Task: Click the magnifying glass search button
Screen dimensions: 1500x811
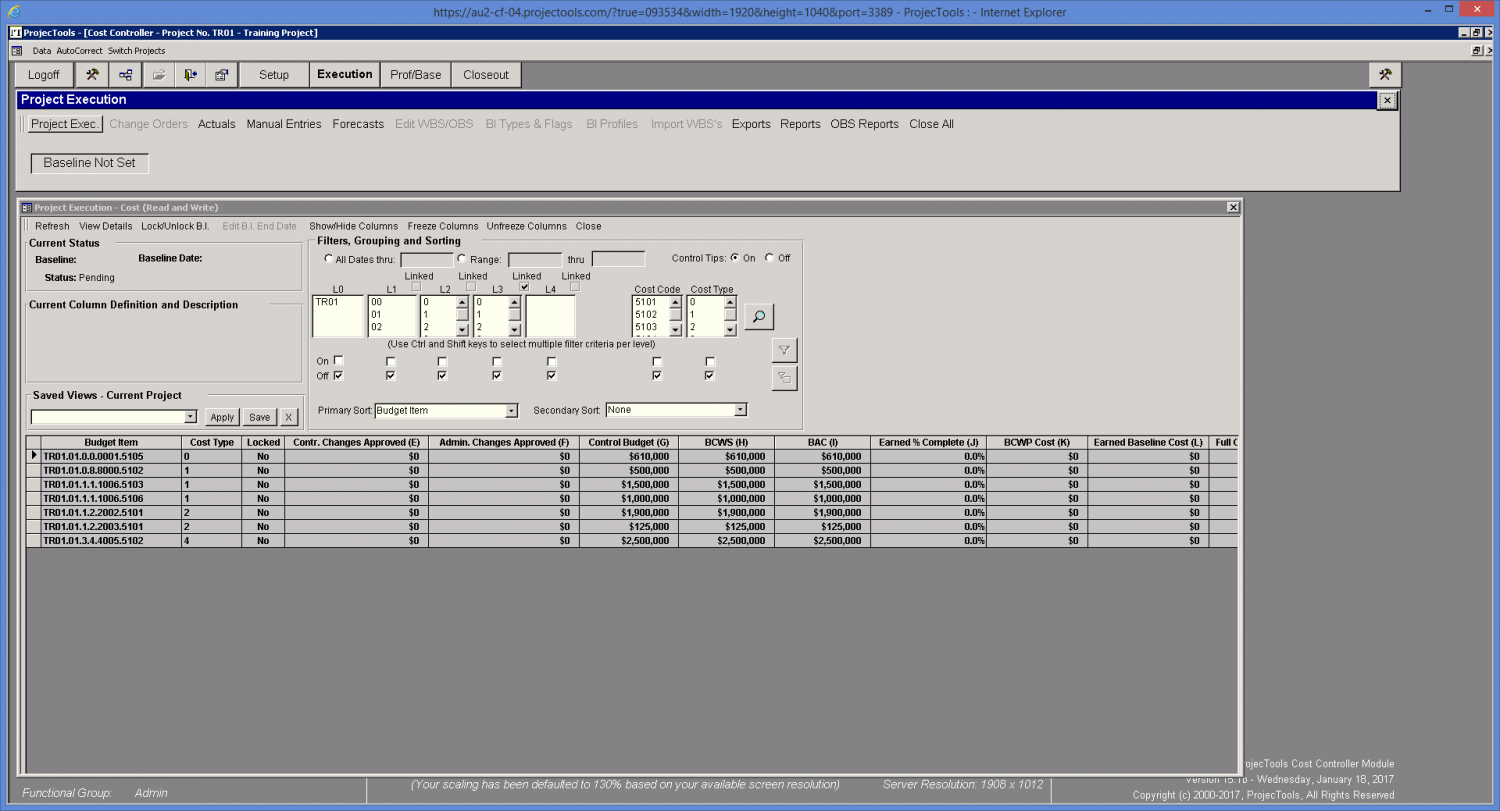Action: [759, 317]
